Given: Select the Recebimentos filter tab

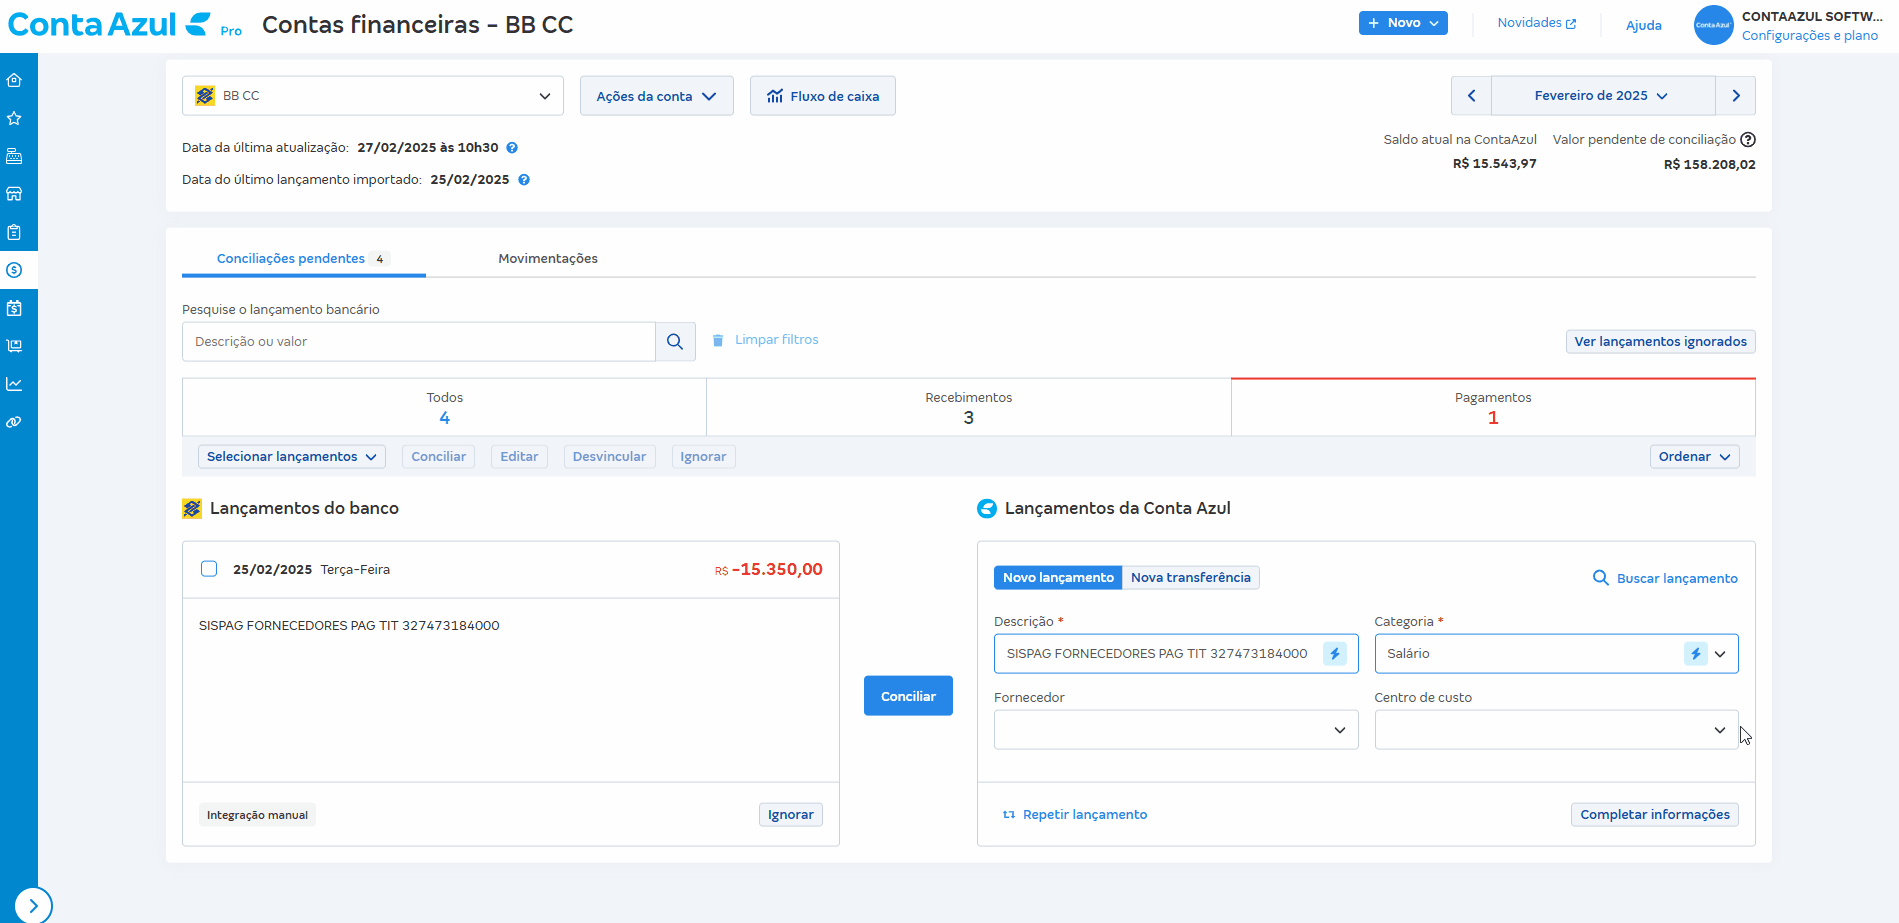Looking at the screenshot, I should pyautogui.click(x=968, y=407).
